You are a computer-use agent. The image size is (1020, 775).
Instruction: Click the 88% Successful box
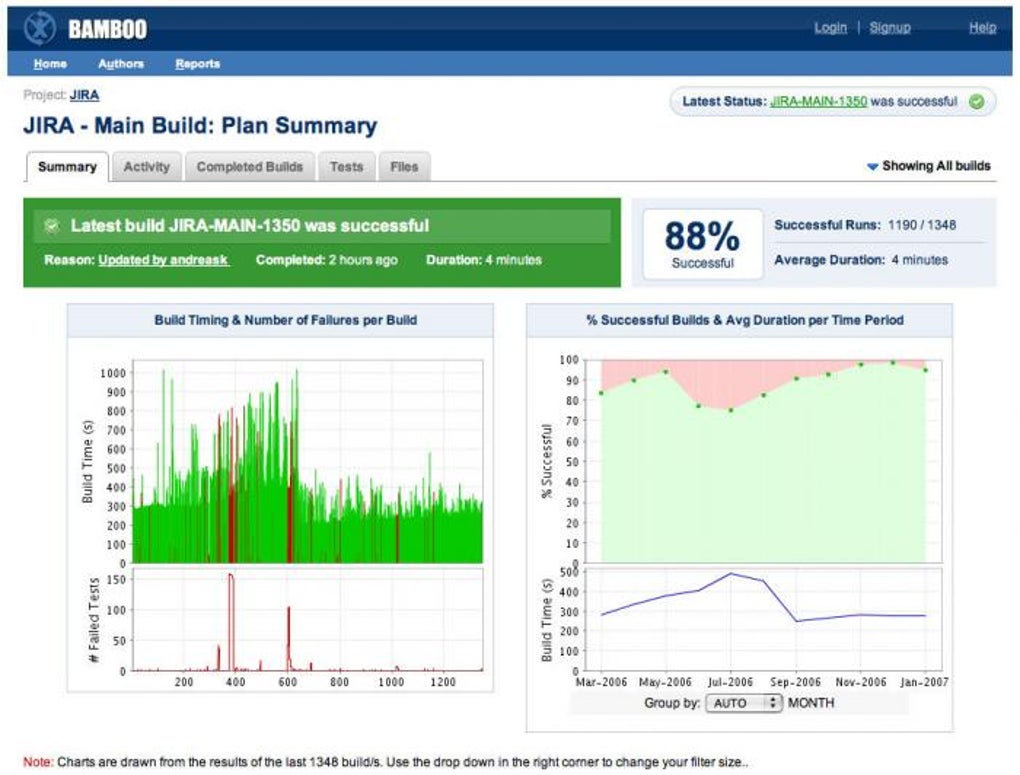coord(703,244)
